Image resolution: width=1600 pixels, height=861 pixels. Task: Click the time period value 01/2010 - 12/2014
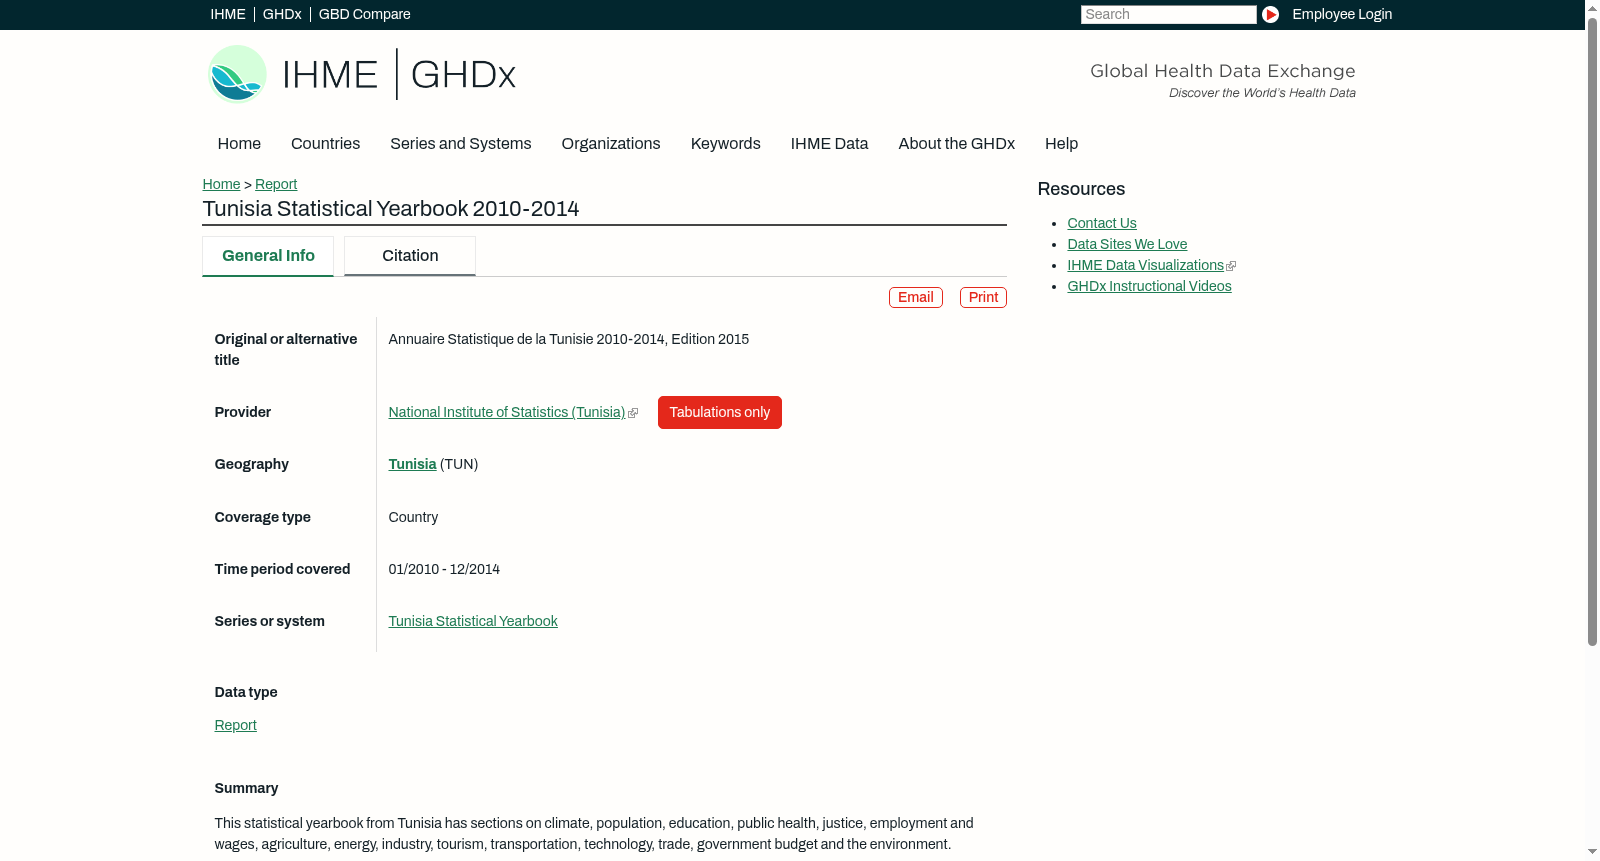point(444,569)
